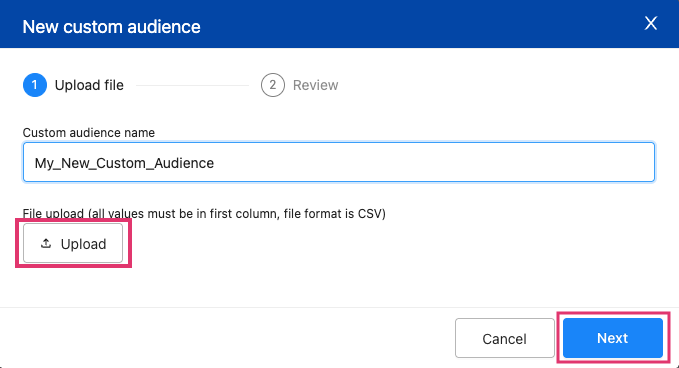Focus the Custom audience name field

(339, 162)
